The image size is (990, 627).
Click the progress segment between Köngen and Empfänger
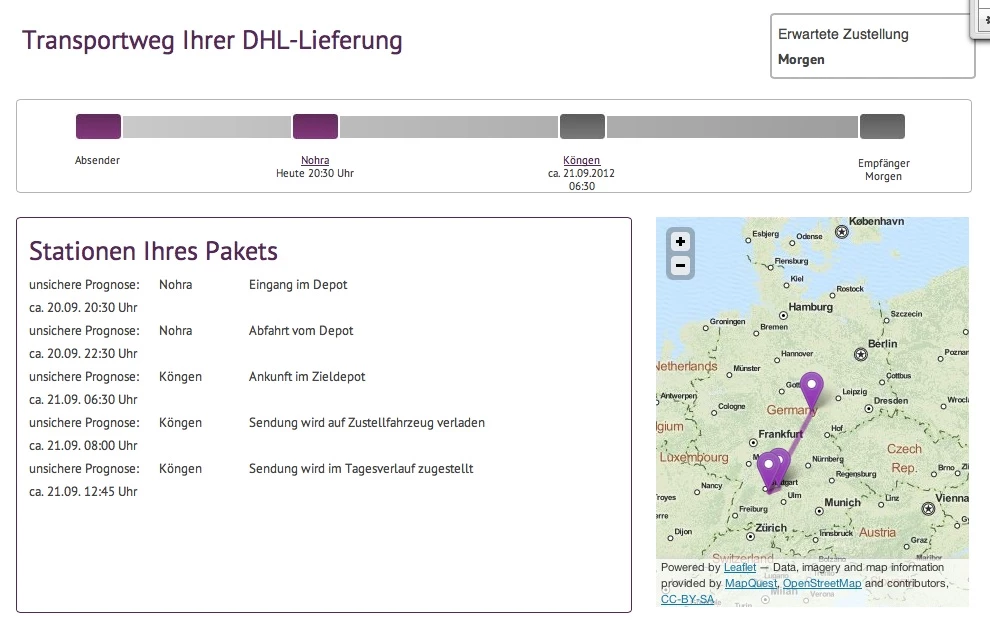(x=732, y=126)
